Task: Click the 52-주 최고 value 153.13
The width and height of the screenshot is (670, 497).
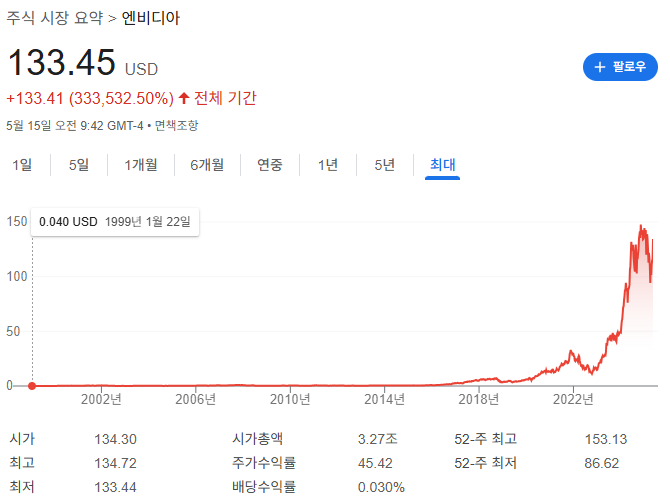Action: (606, 439)
